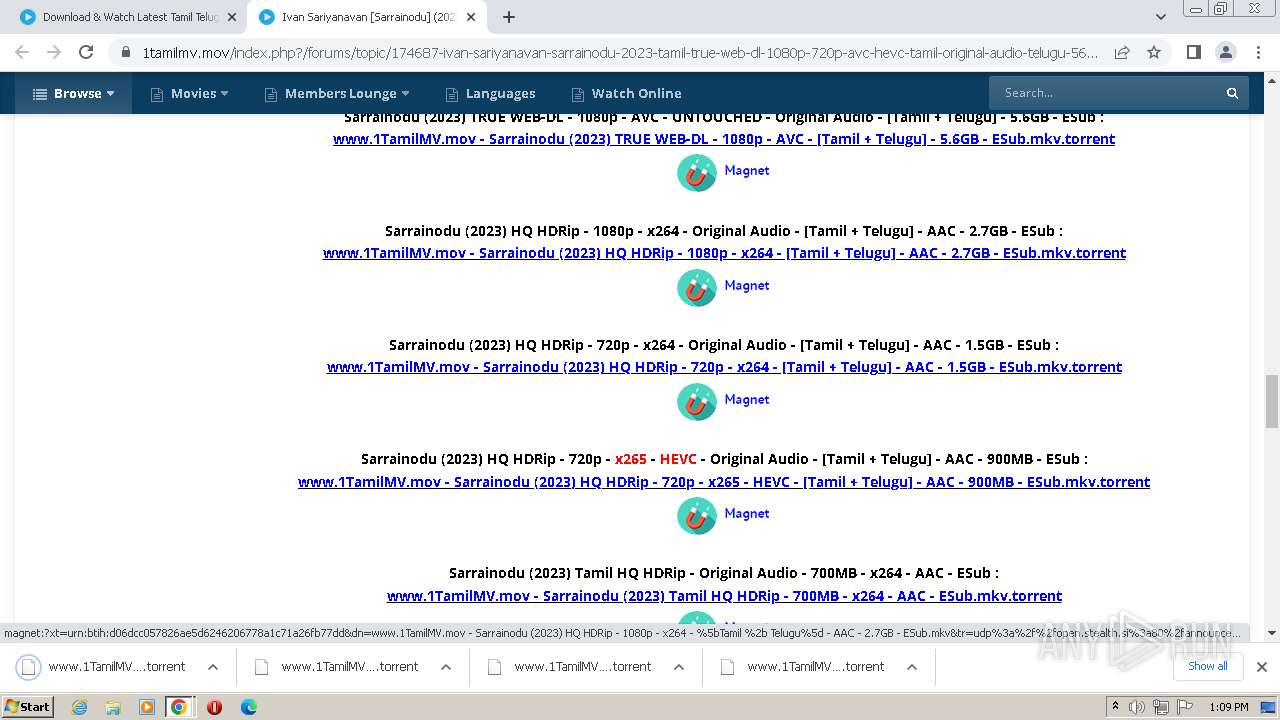Launch Internet Explorer from taskbar
Image resolution: width=1280 pixels, height=720 pixels.
(x=79, y=707)
